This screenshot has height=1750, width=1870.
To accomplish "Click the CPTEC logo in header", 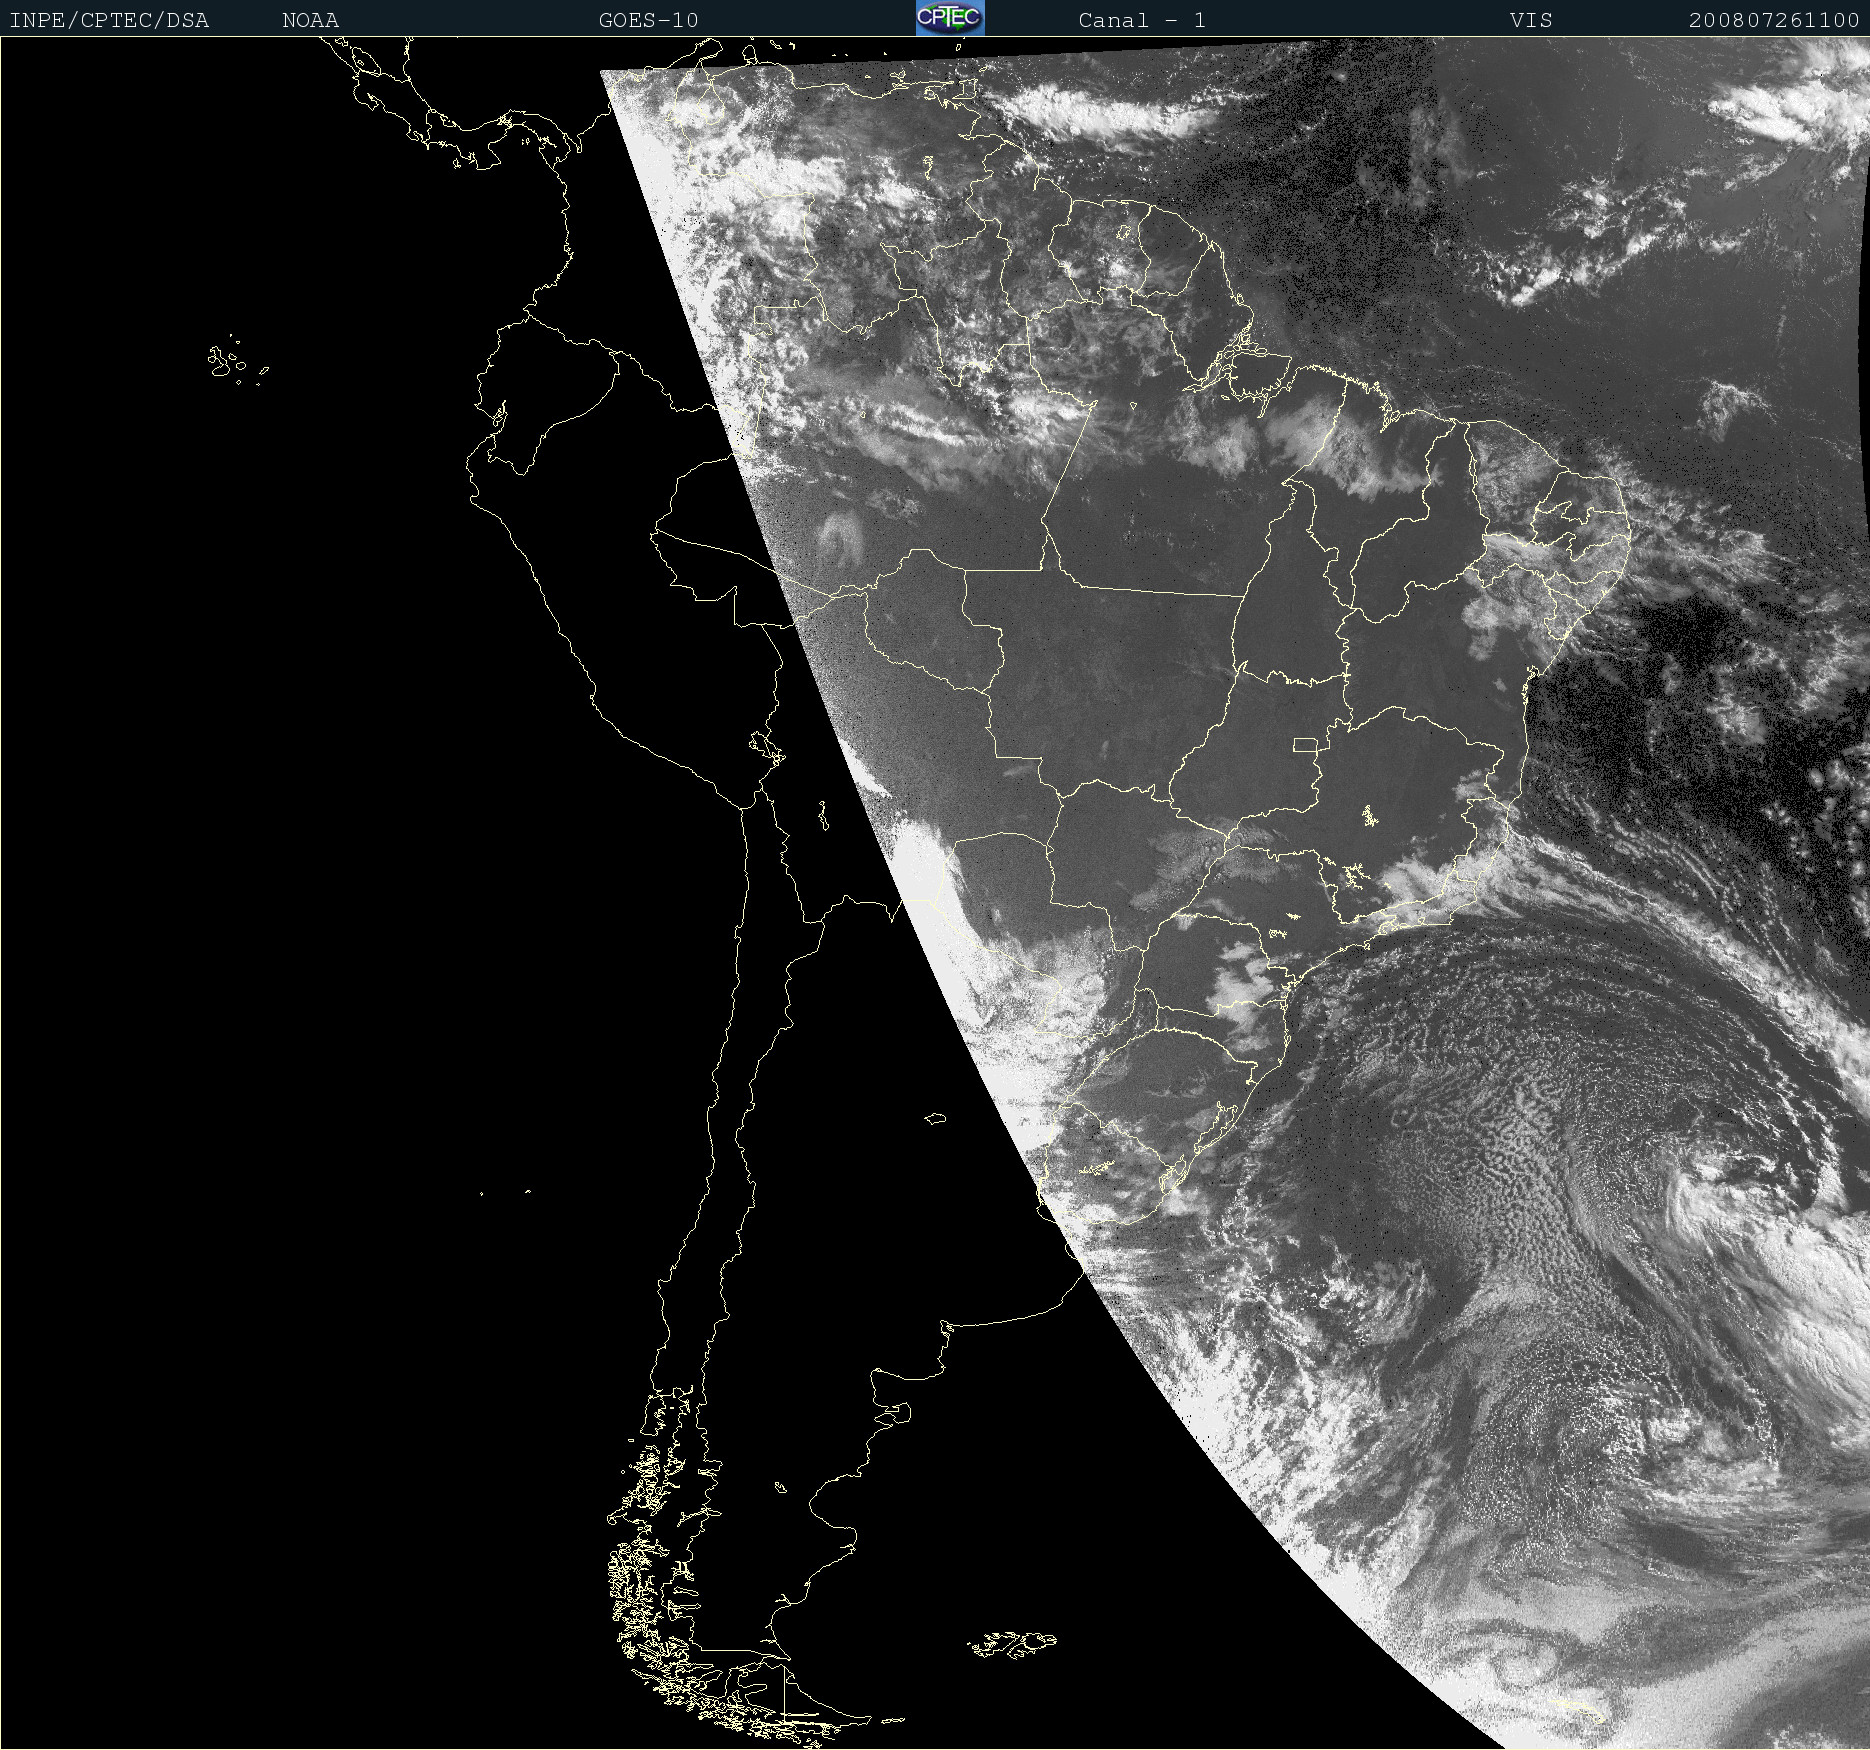I will (950, 18).
